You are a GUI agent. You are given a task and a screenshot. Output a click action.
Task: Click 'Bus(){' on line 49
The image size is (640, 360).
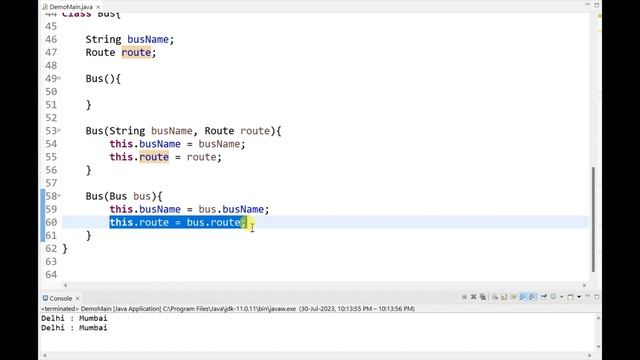pos(103,79)
